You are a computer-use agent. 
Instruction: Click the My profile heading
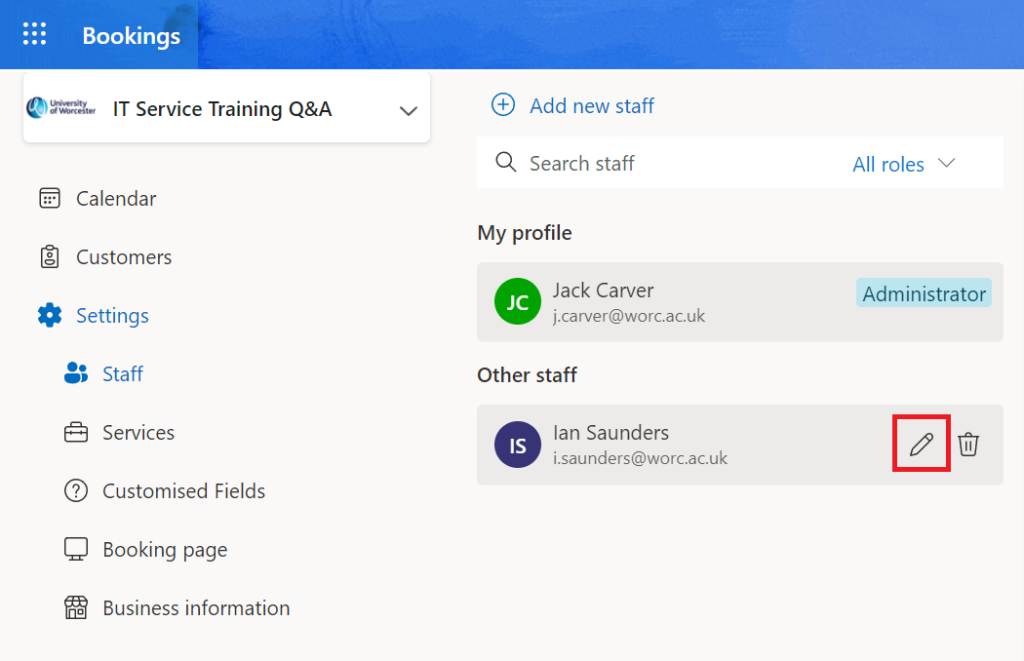tap(524, 233)
